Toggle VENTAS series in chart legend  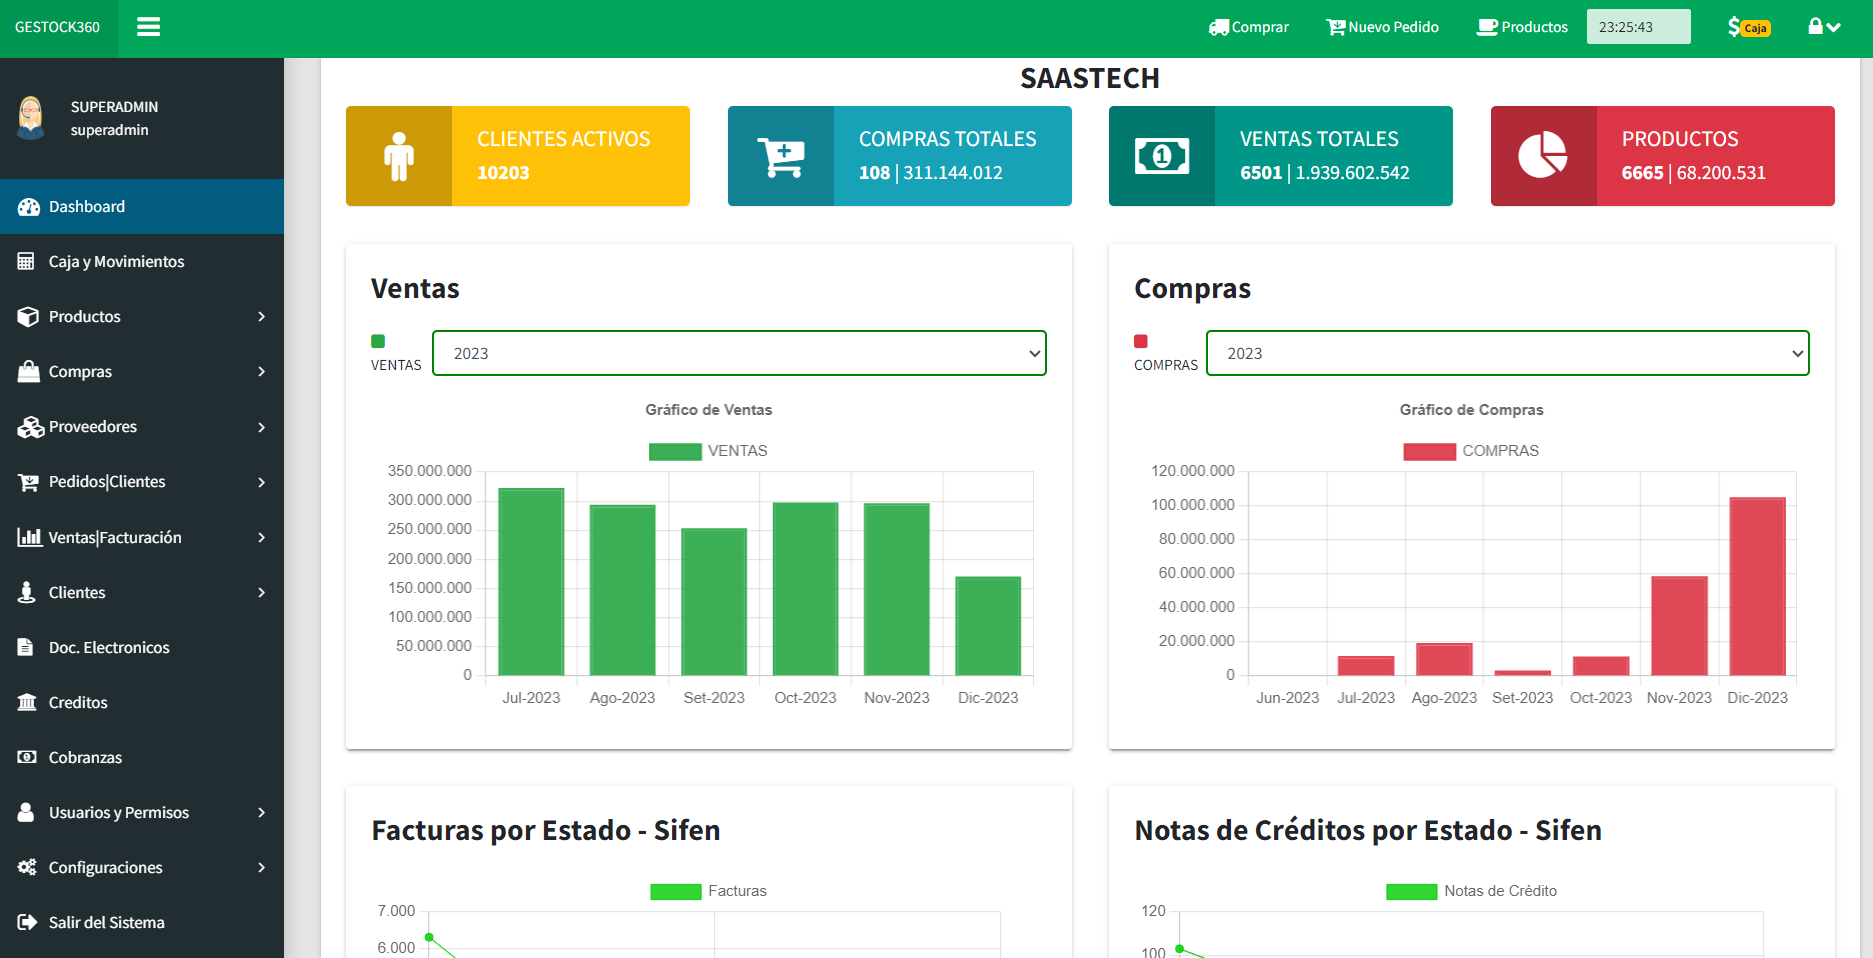click(x=708, y=451)
